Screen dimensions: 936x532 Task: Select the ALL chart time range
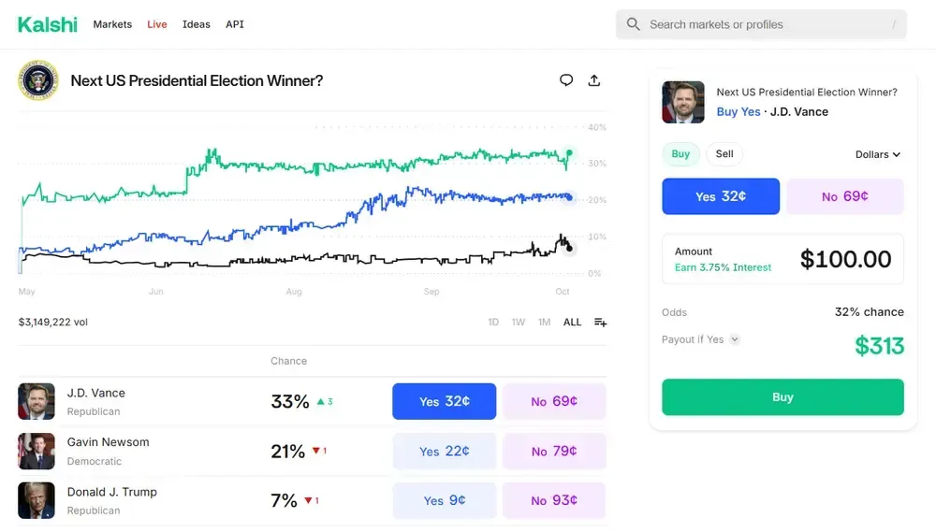(x=572, y=322)
